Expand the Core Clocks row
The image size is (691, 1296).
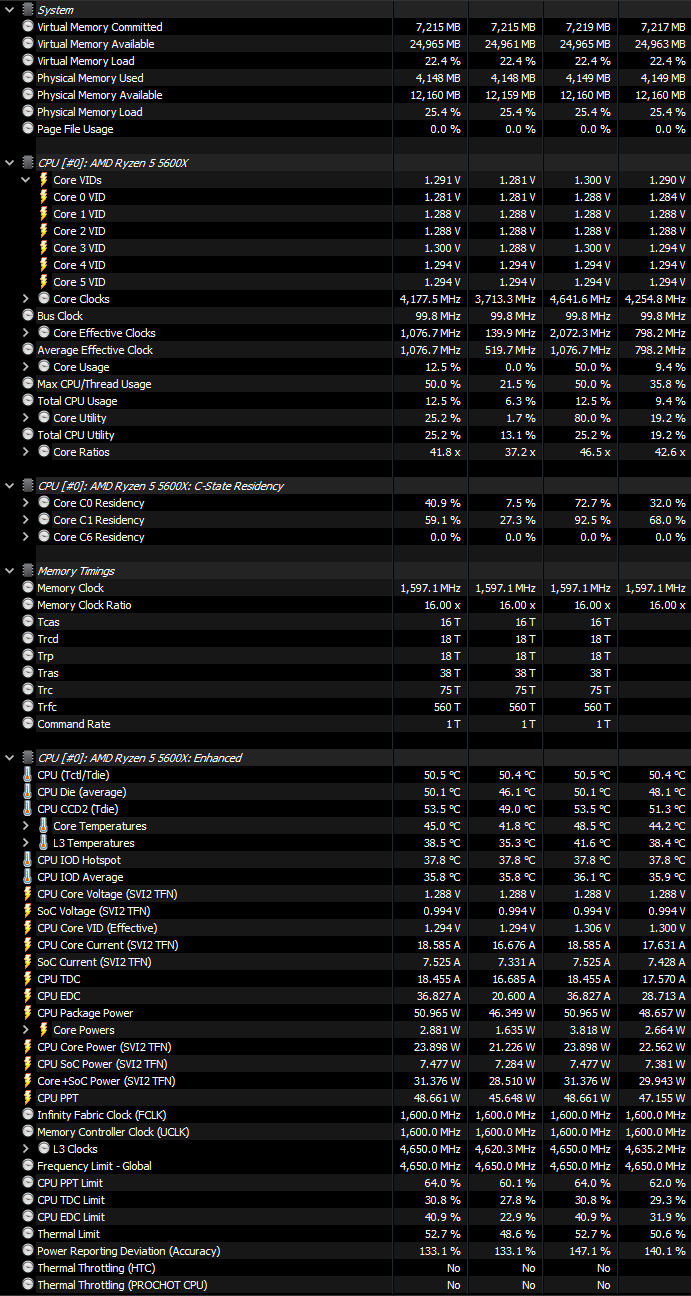(26, 299)
